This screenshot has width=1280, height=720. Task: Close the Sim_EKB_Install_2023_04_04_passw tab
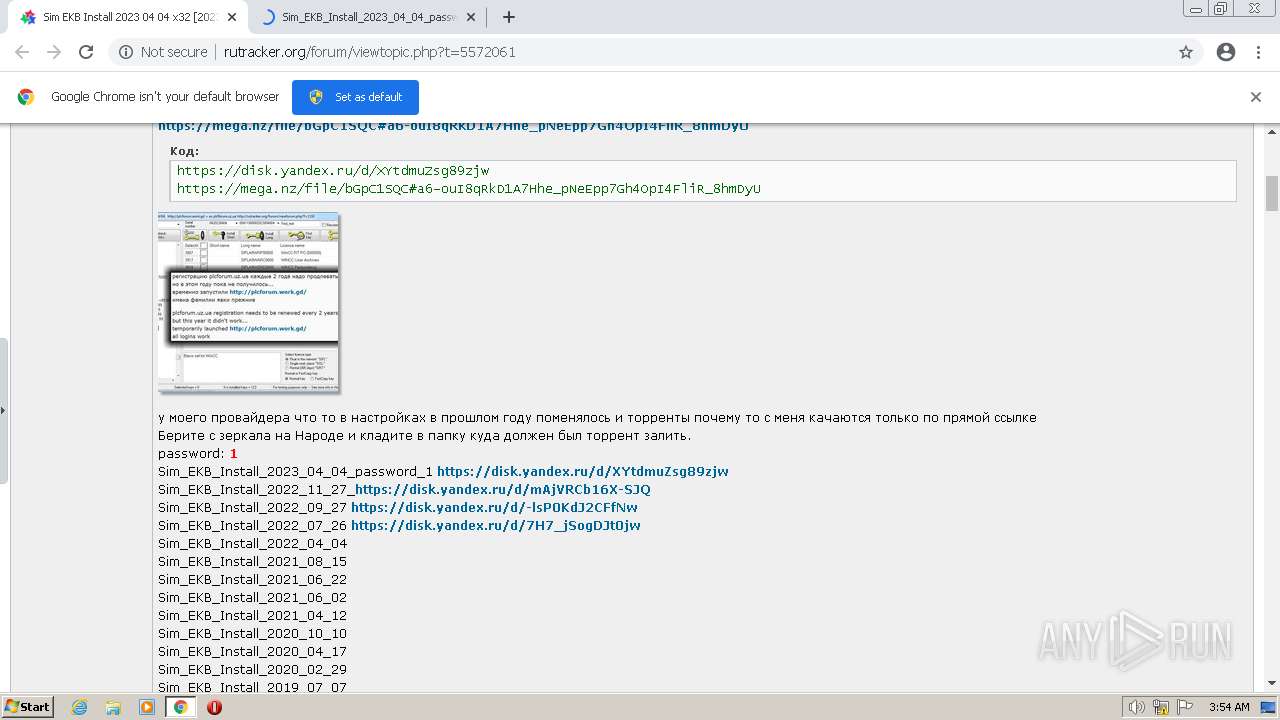click(470, 17)
